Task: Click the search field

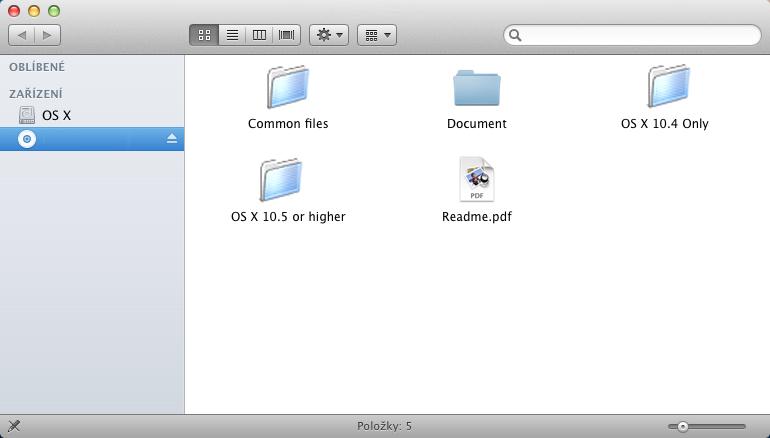Action: pyautogui.click(x=632, y=35)
